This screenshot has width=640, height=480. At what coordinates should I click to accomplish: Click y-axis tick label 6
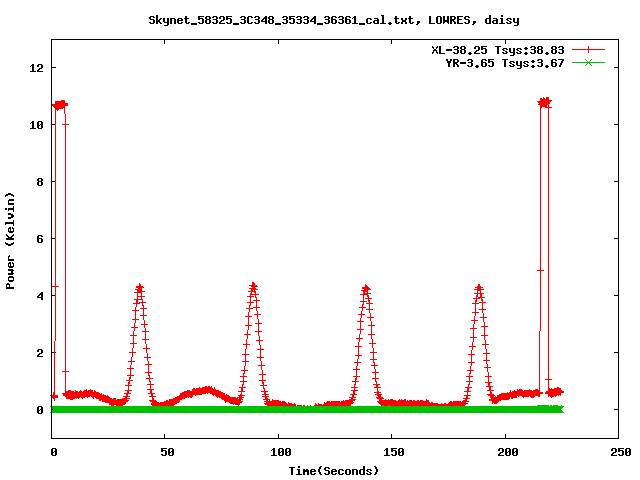[x=40, y=239]
